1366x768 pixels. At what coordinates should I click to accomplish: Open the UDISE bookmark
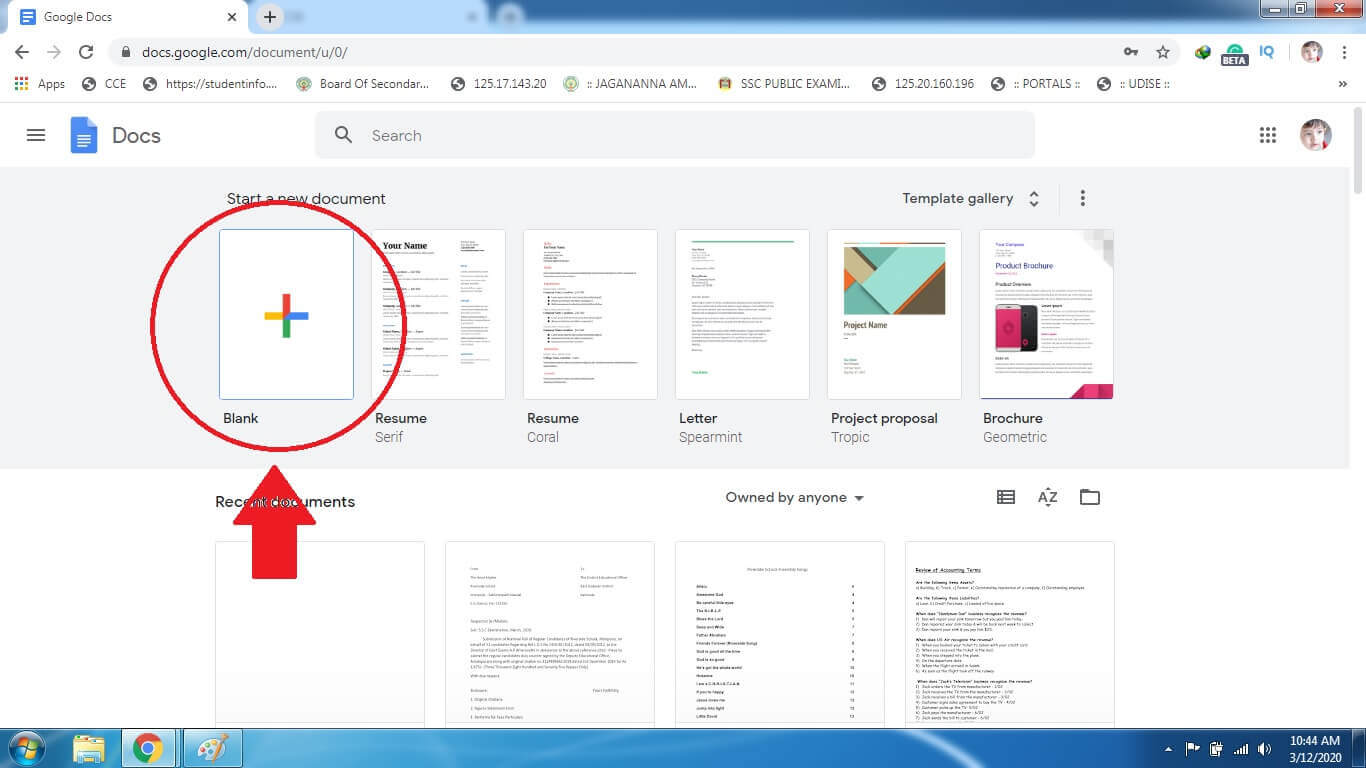[x=1133, y=84]
